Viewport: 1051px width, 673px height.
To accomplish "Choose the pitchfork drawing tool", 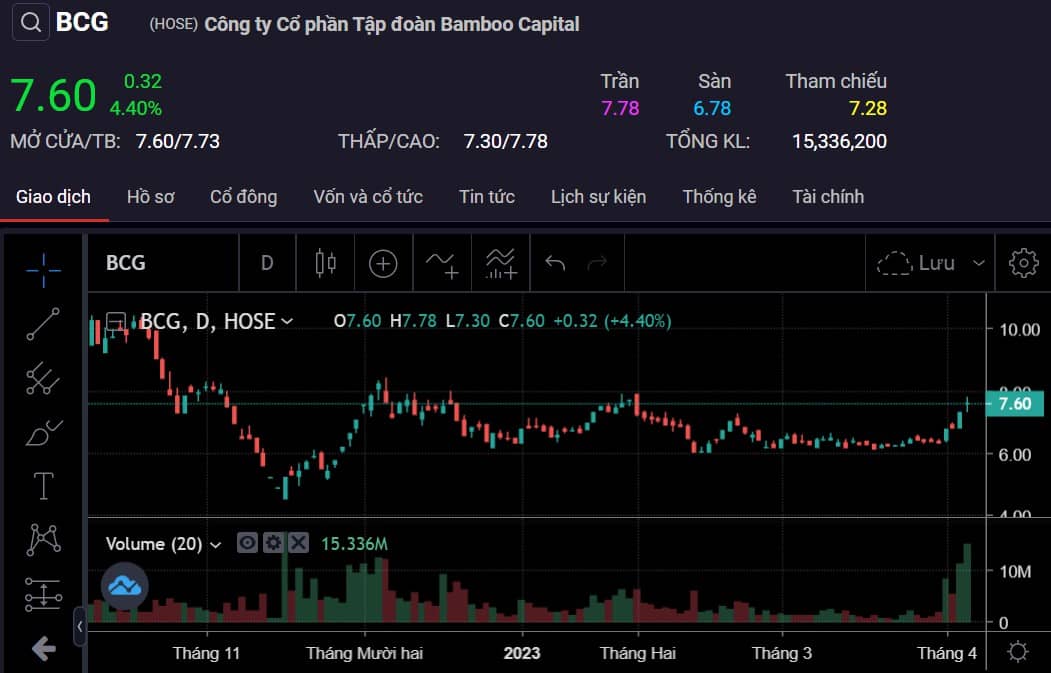I will tap(44, 379).
